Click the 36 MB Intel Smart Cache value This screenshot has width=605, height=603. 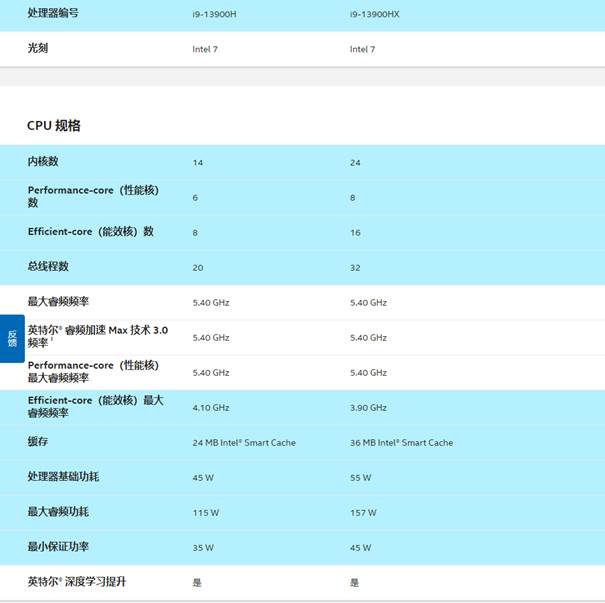coord(401,442)
